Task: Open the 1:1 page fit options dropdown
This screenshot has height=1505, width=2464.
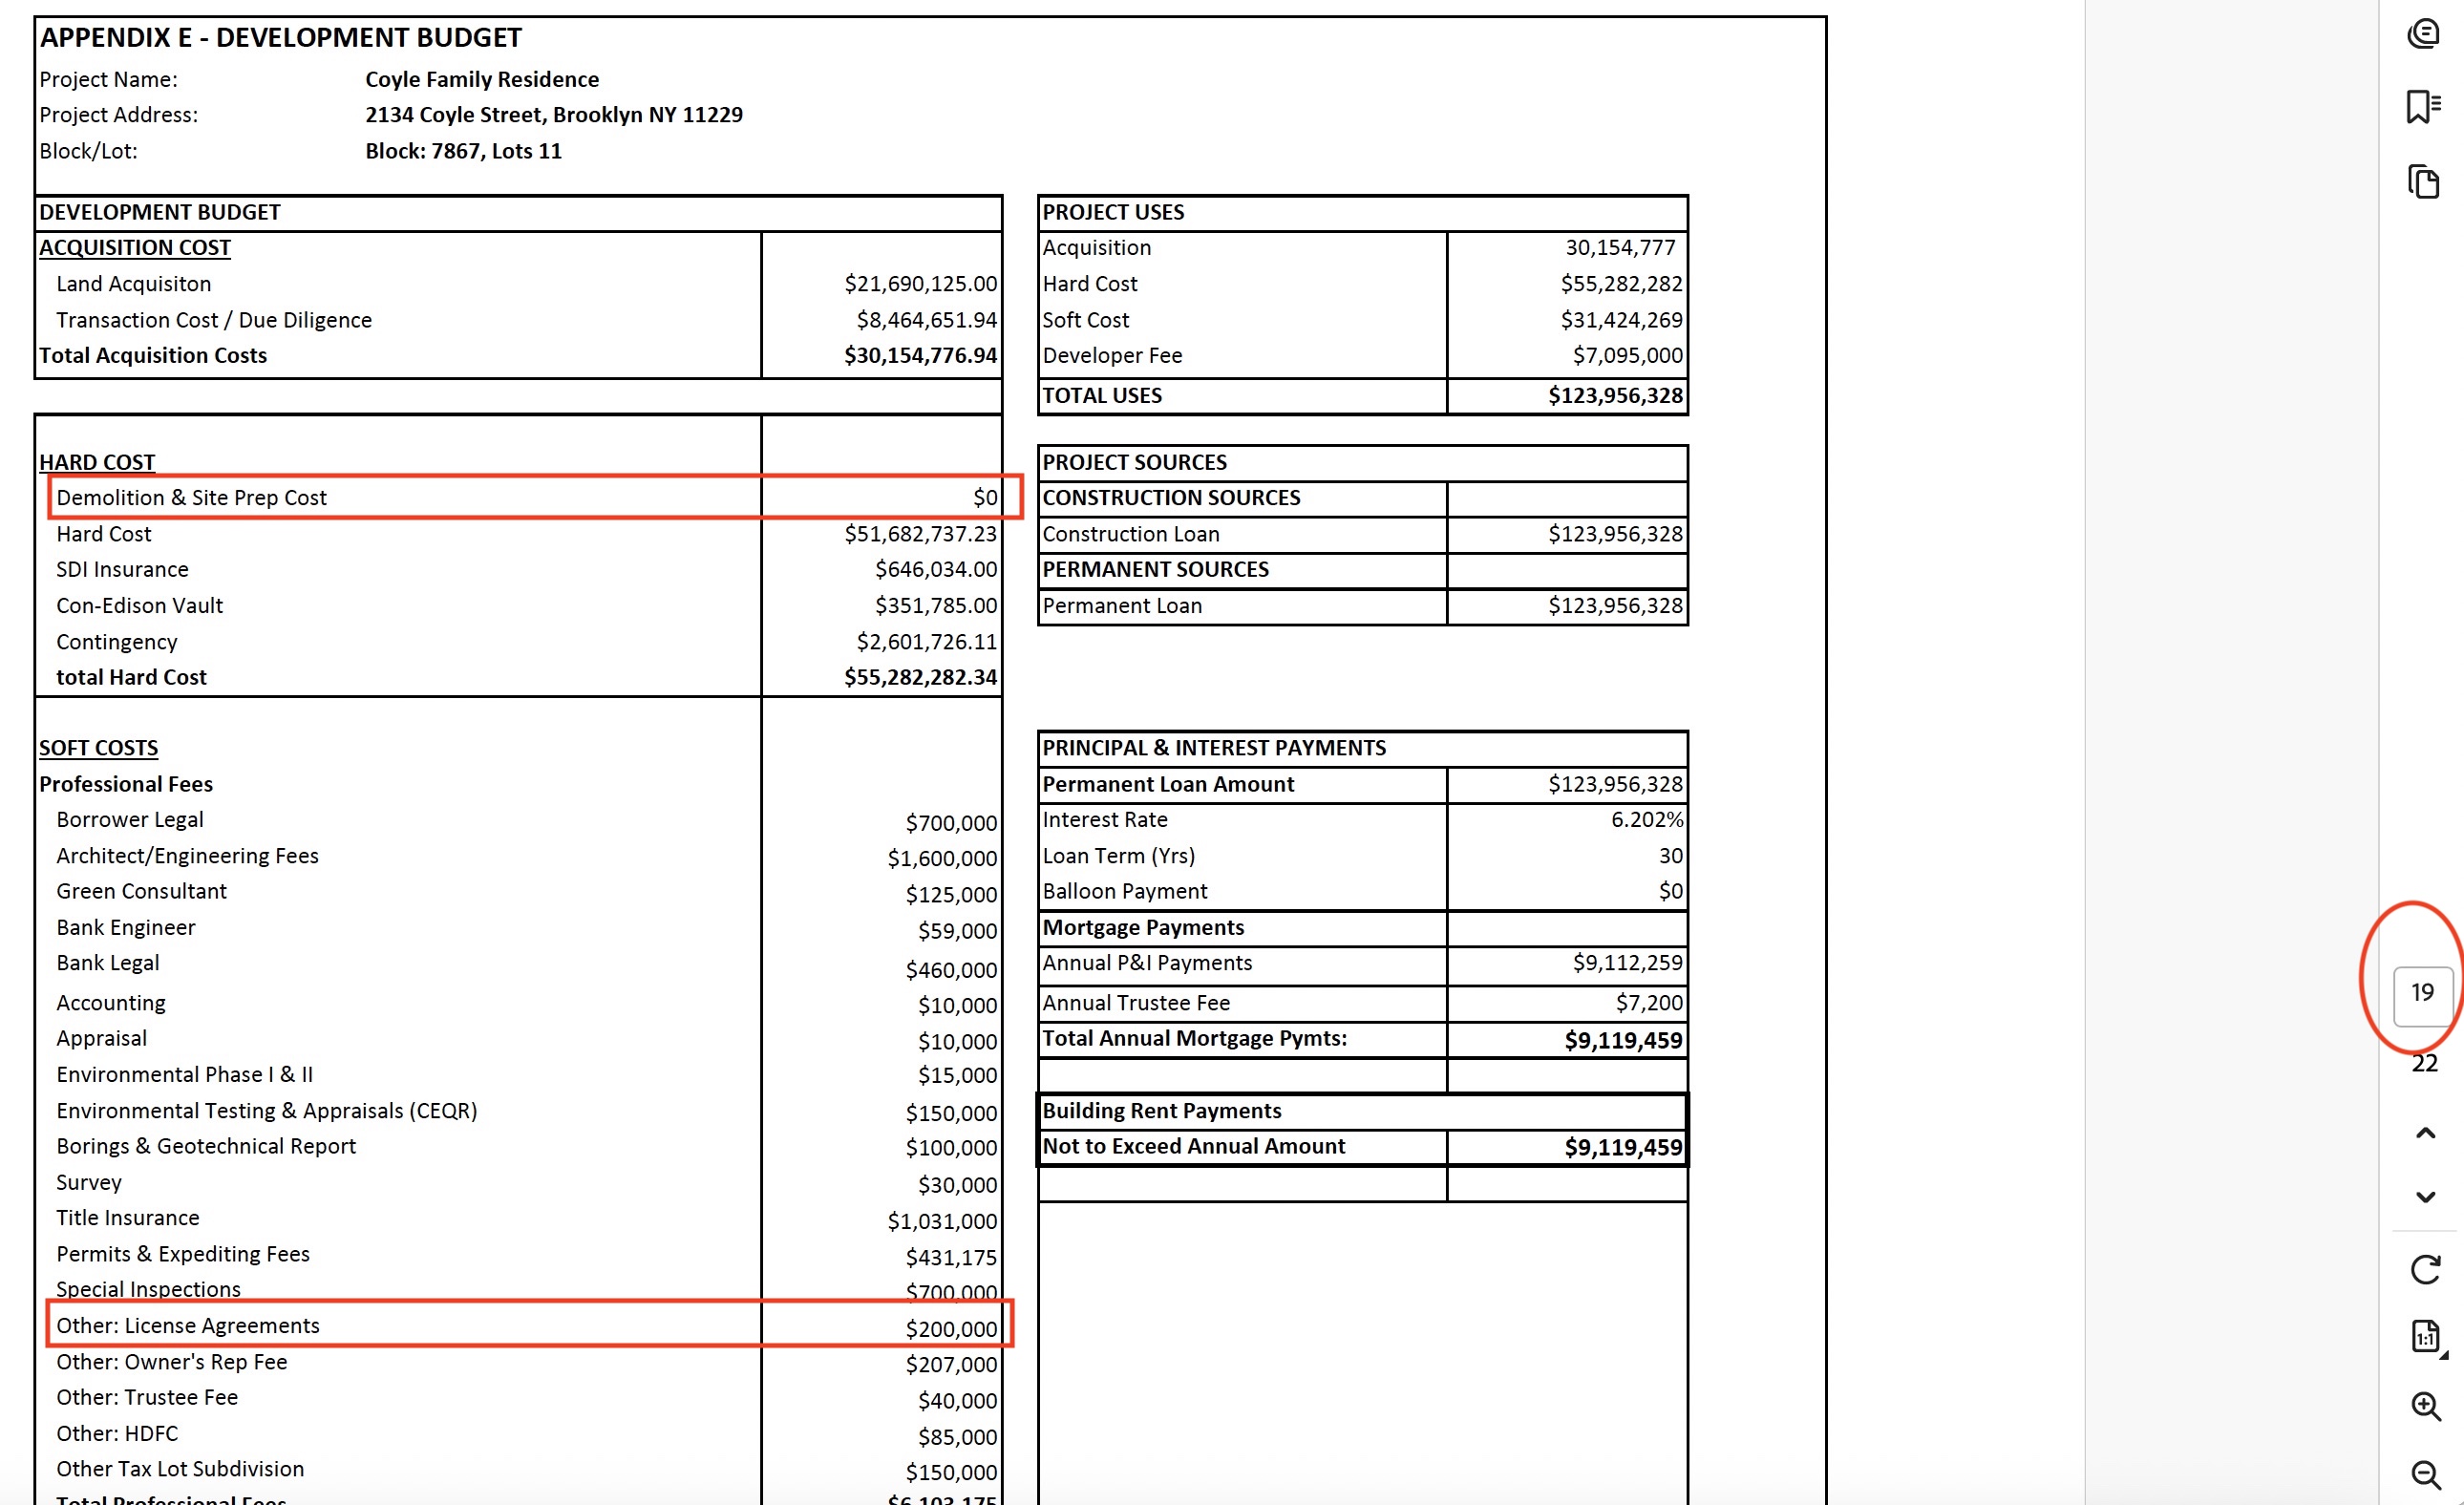Action: 2426,1337
